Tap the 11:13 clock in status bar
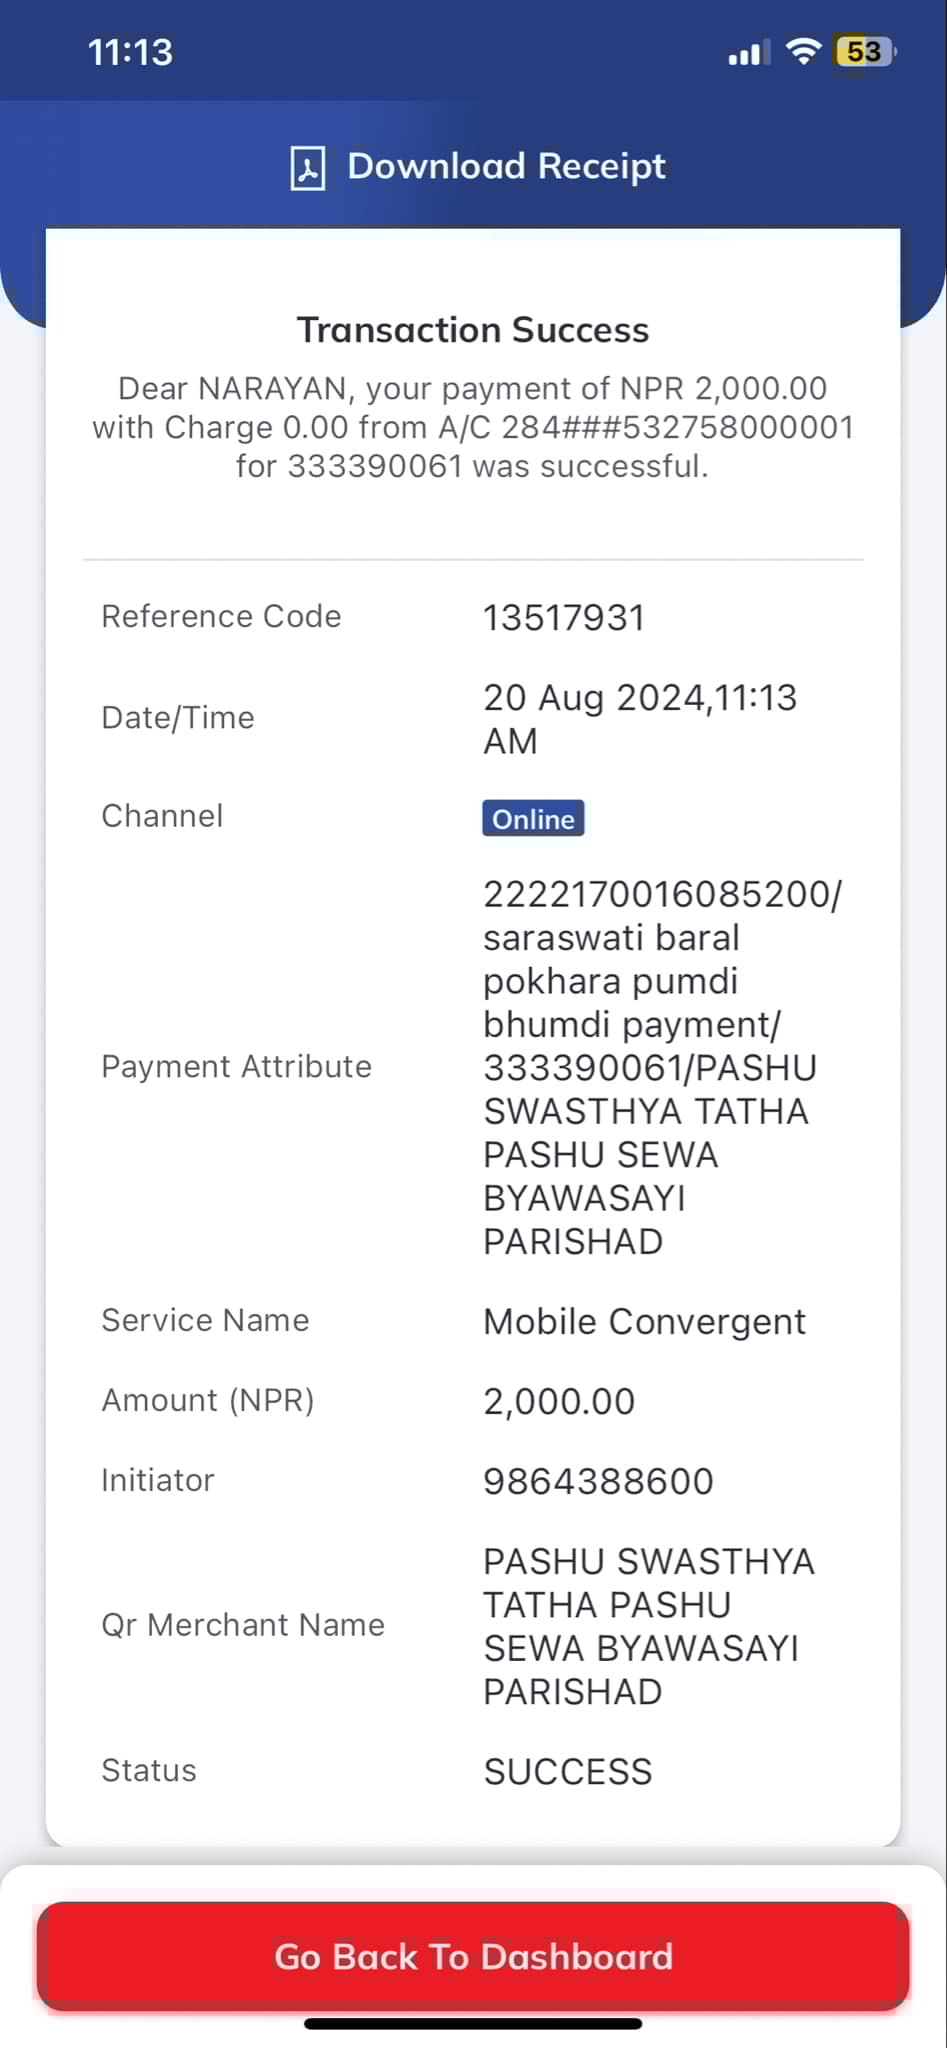 (x=130, y=52)
